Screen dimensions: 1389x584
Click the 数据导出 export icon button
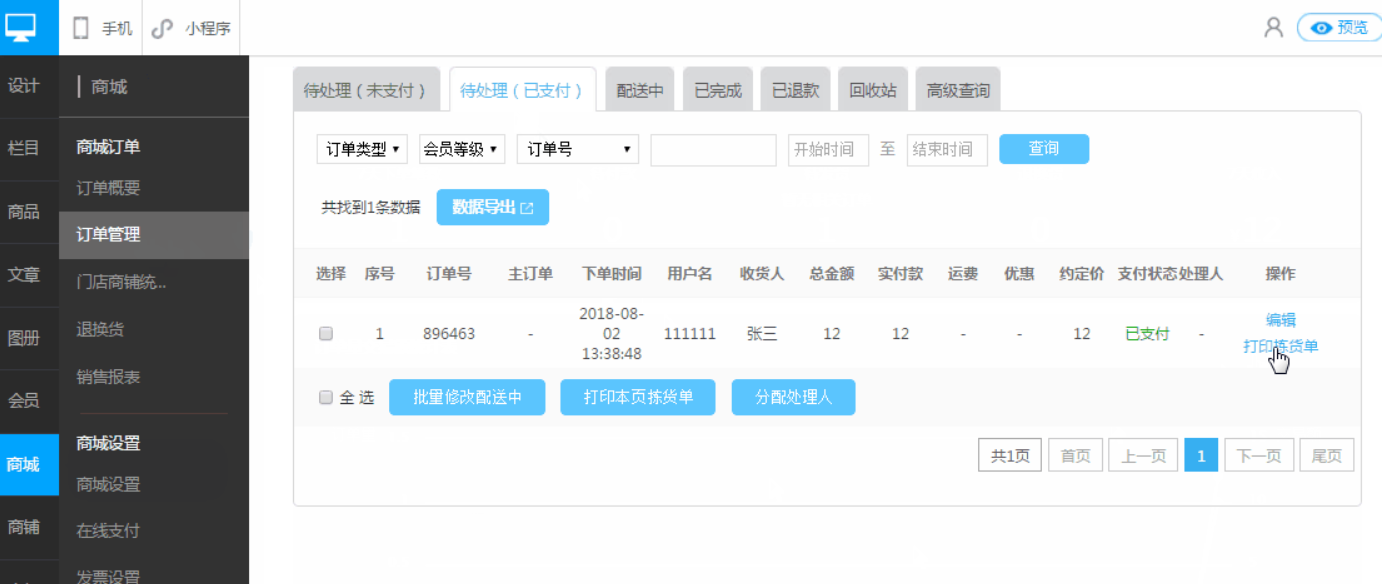point(492,207)
